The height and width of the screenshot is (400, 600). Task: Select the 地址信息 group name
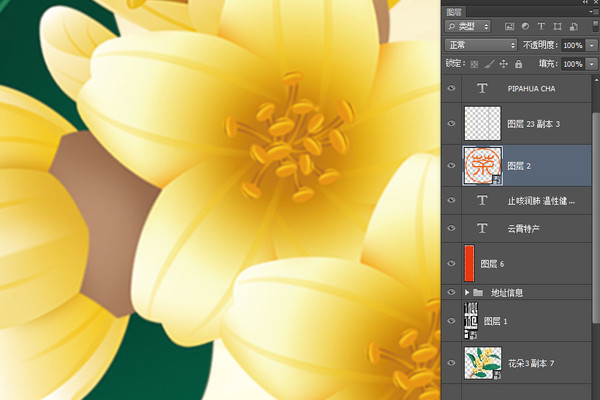[x=507, y=293]
